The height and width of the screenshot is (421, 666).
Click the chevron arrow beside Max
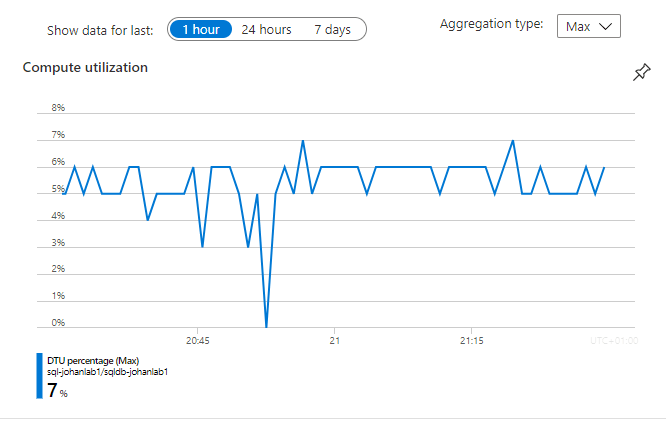pos(606,26)
